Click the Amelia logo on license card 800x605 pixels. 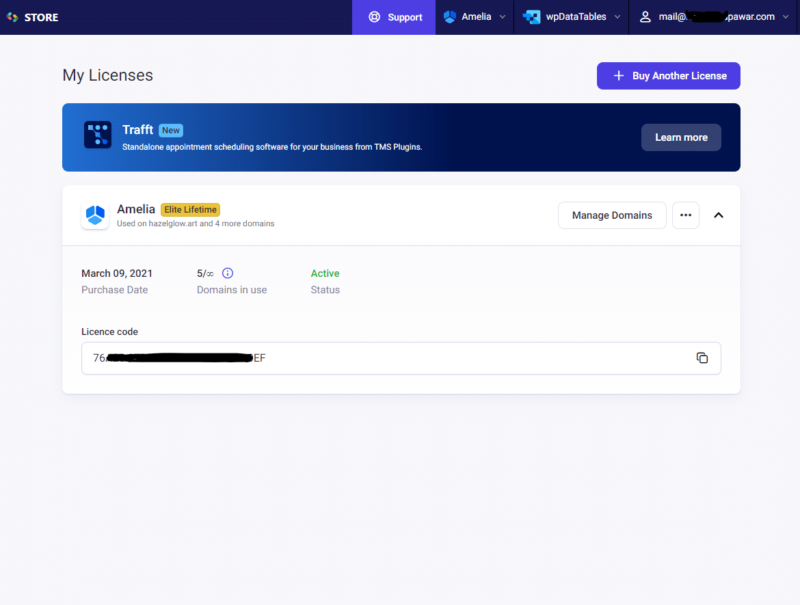point(94,215)
